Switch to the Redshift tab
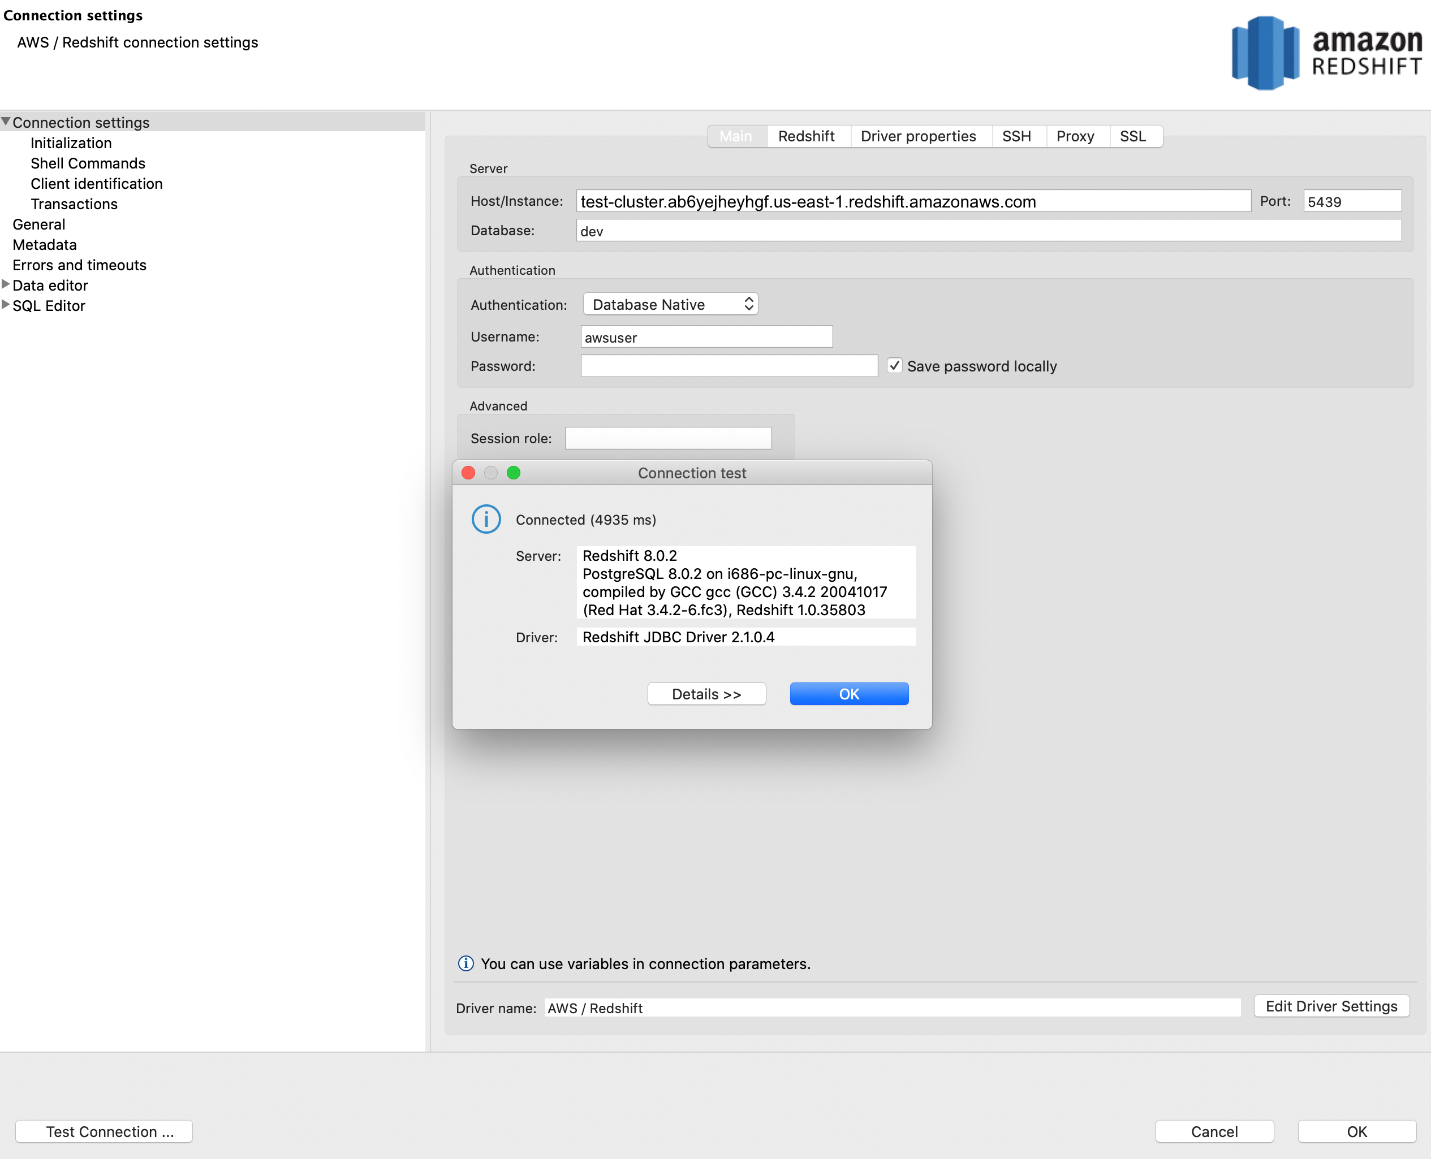This screenshot has width=1431, height=1159. [x=807, y=136]
